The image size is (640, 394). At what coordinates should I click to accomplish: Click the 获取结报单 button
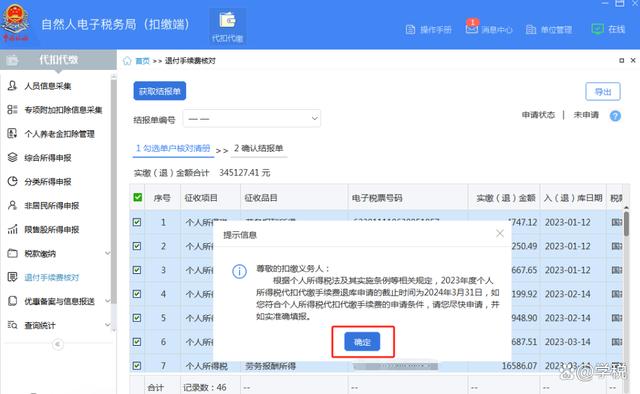point(160,91)
